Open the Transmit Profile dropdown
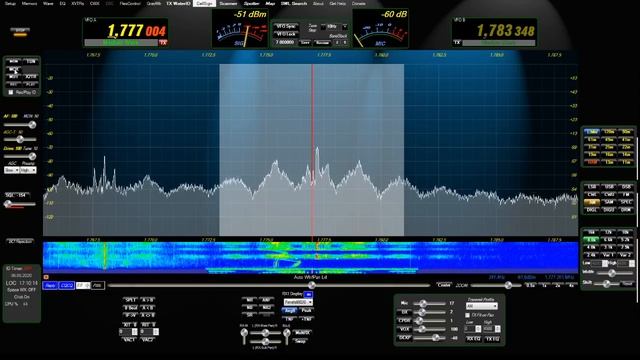This screenshot has height=360, width=640. (482, 306)
